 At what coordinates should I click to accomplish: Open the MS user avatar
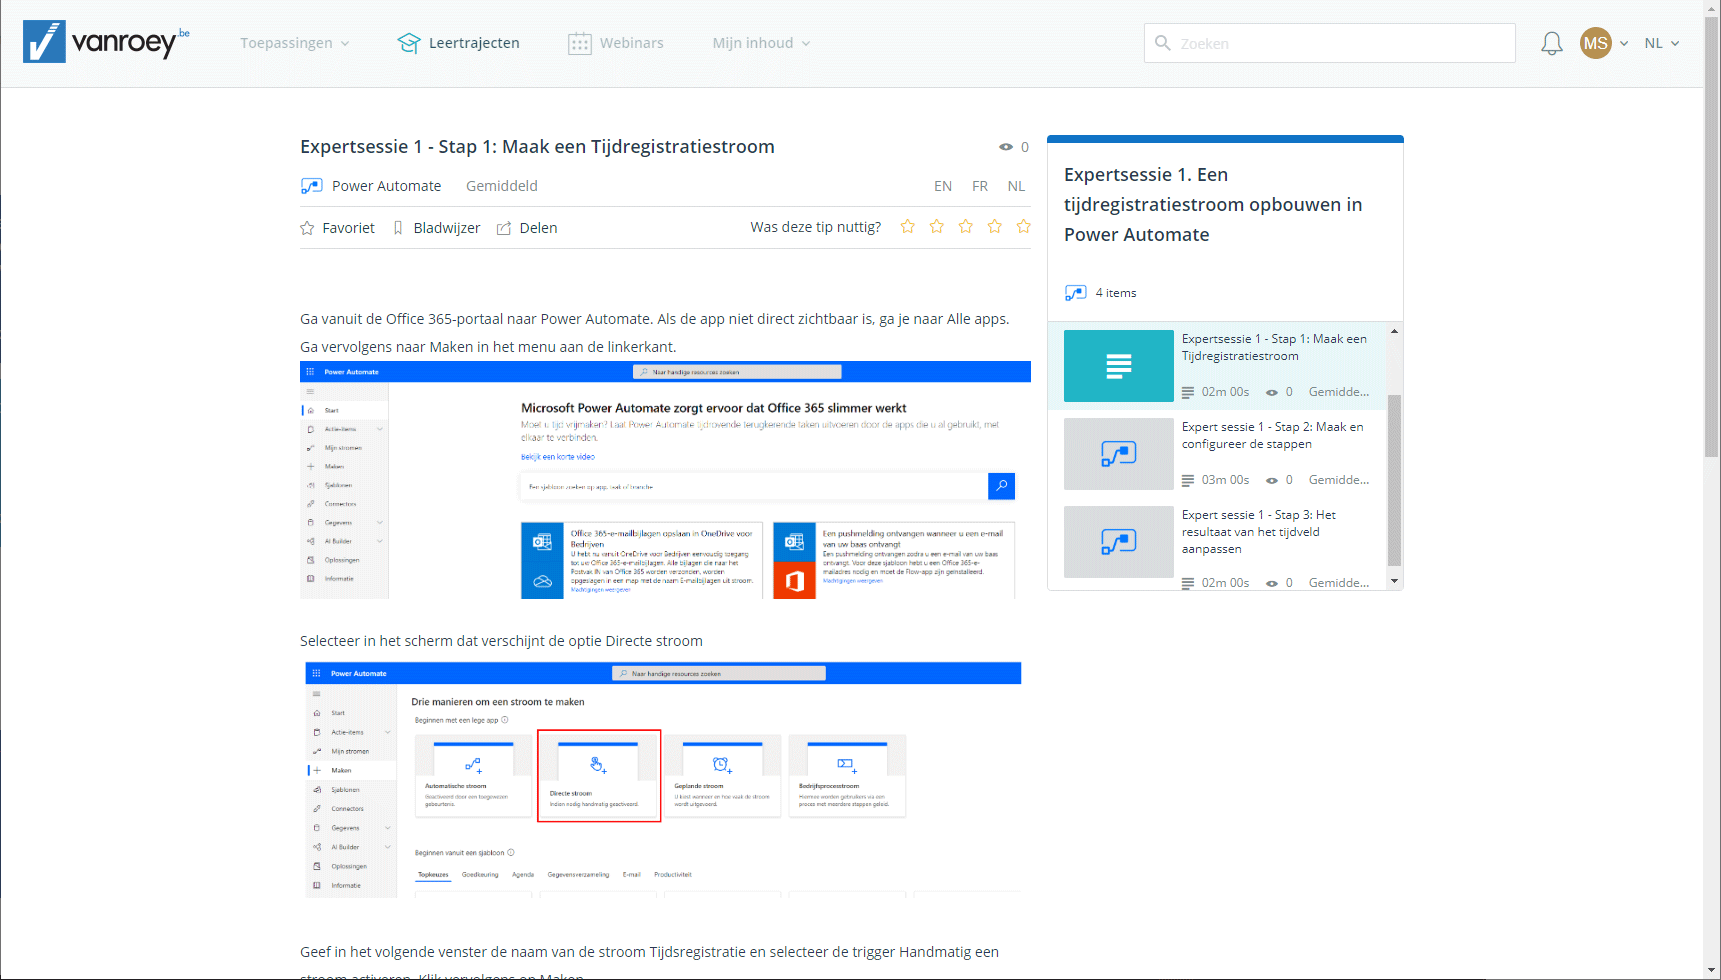[x=1596, y=43]
